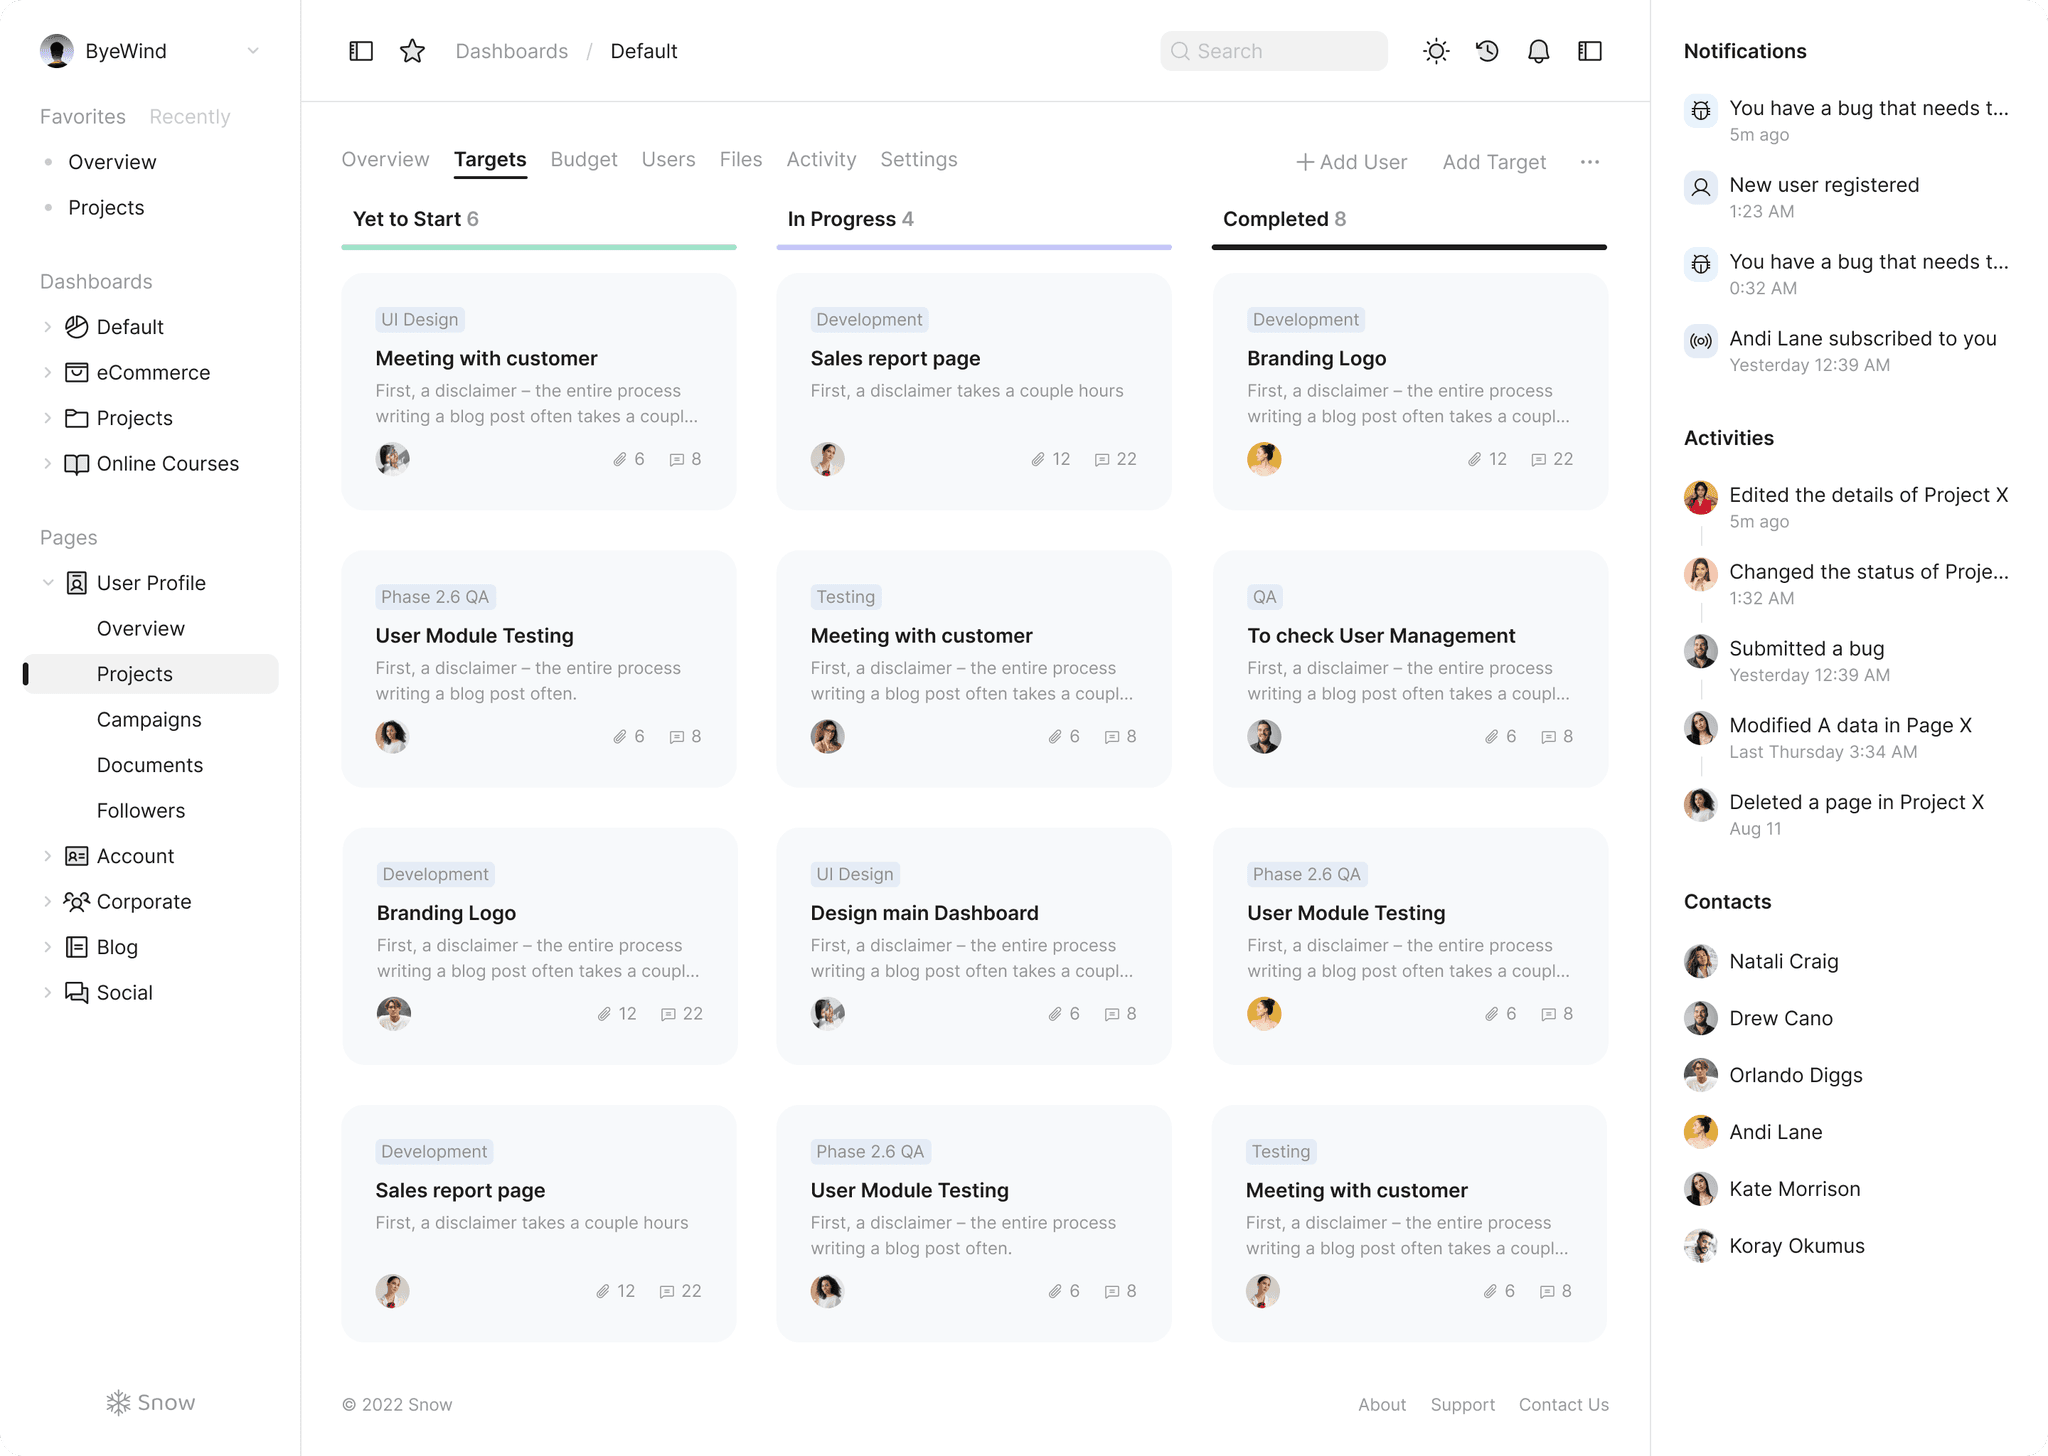Click the Snow snowflake logo at the bottom

[119, 1401]
